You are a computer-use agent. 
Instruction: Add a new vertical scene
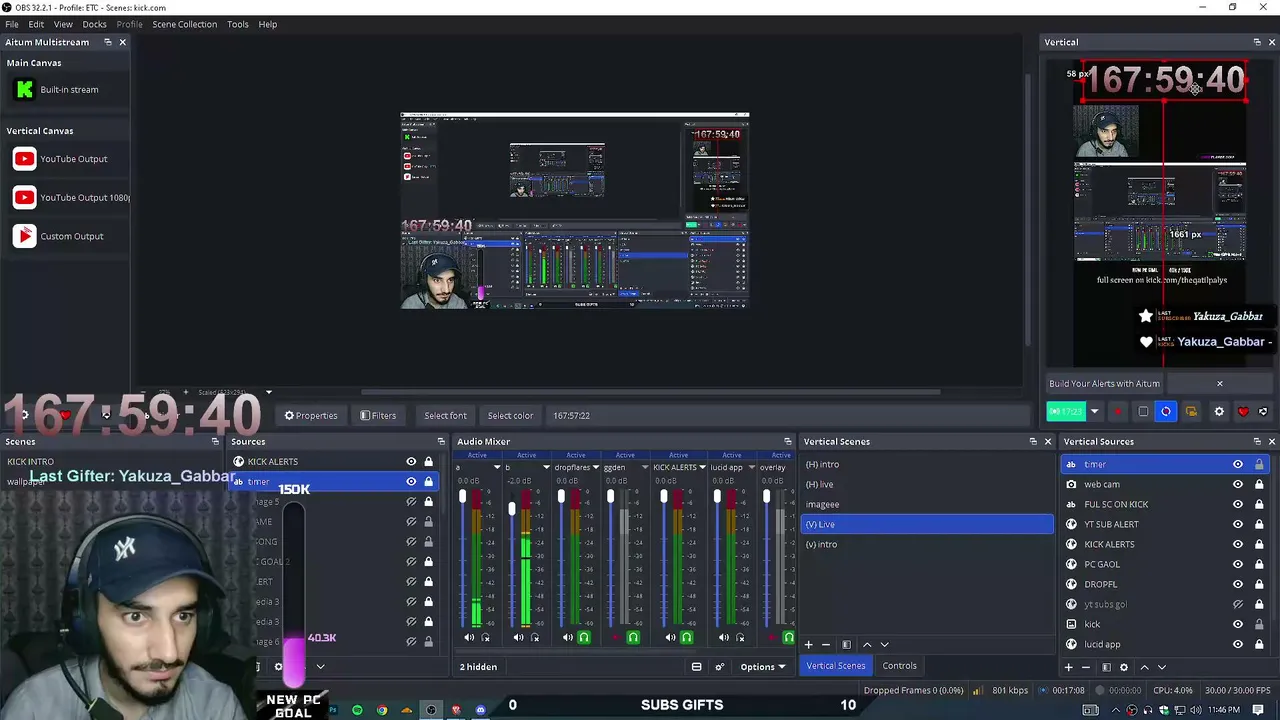pyautogui.click(x=809, y=645)
